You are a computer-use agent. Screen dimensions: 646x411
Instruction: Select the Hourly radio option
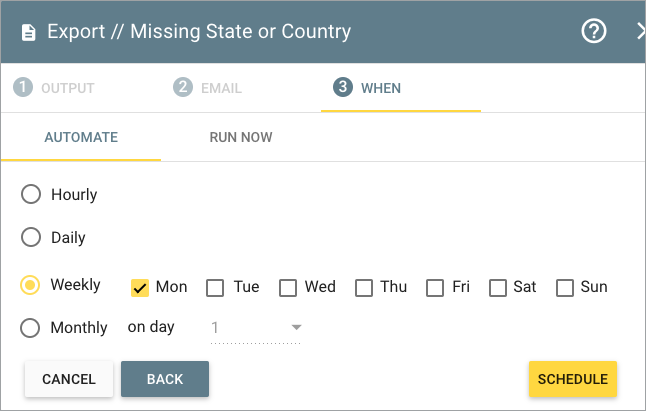31,194
